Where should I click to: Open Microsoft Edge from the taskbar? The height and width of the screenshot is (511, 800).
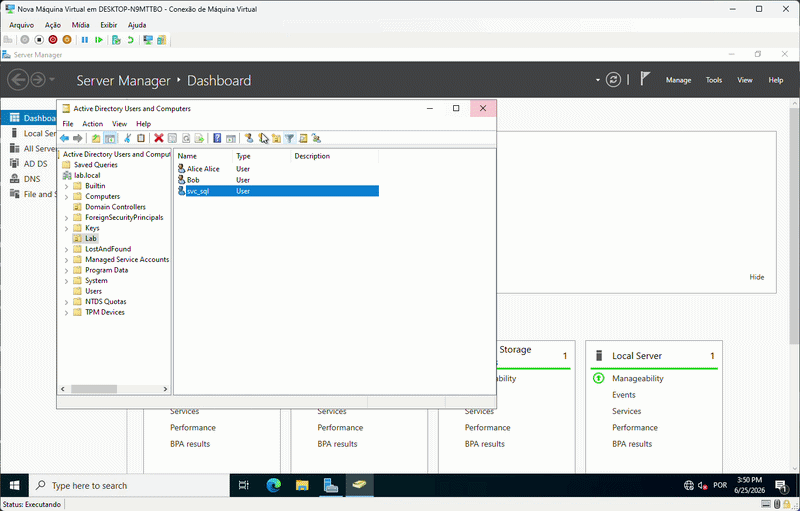(x=273, y=486)
